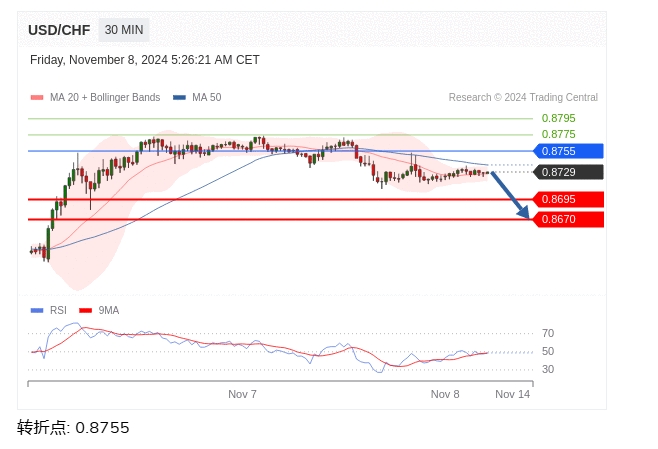Viewport: 658px width, 449px height.
Task: Click the Nov 7 date axis label
Action: (243, 394)
